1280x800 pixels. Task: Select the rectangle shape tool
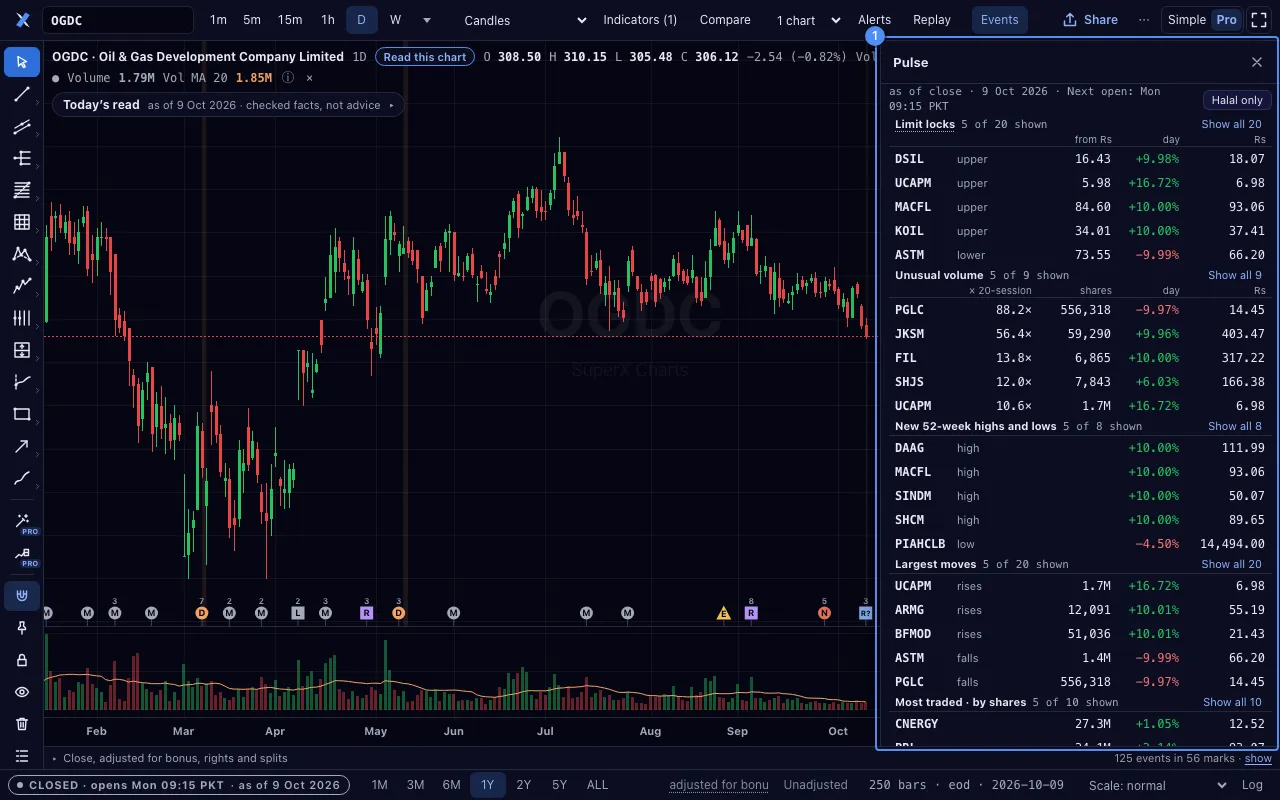22,414
